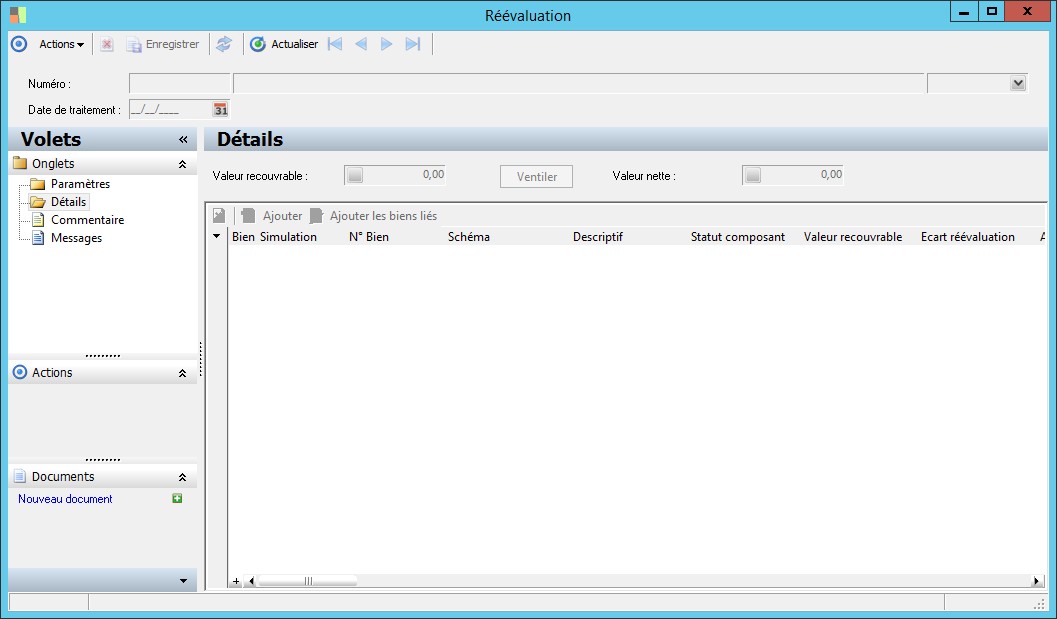
Task: Click the Numéro short input field
Action: tap(179, 84)
